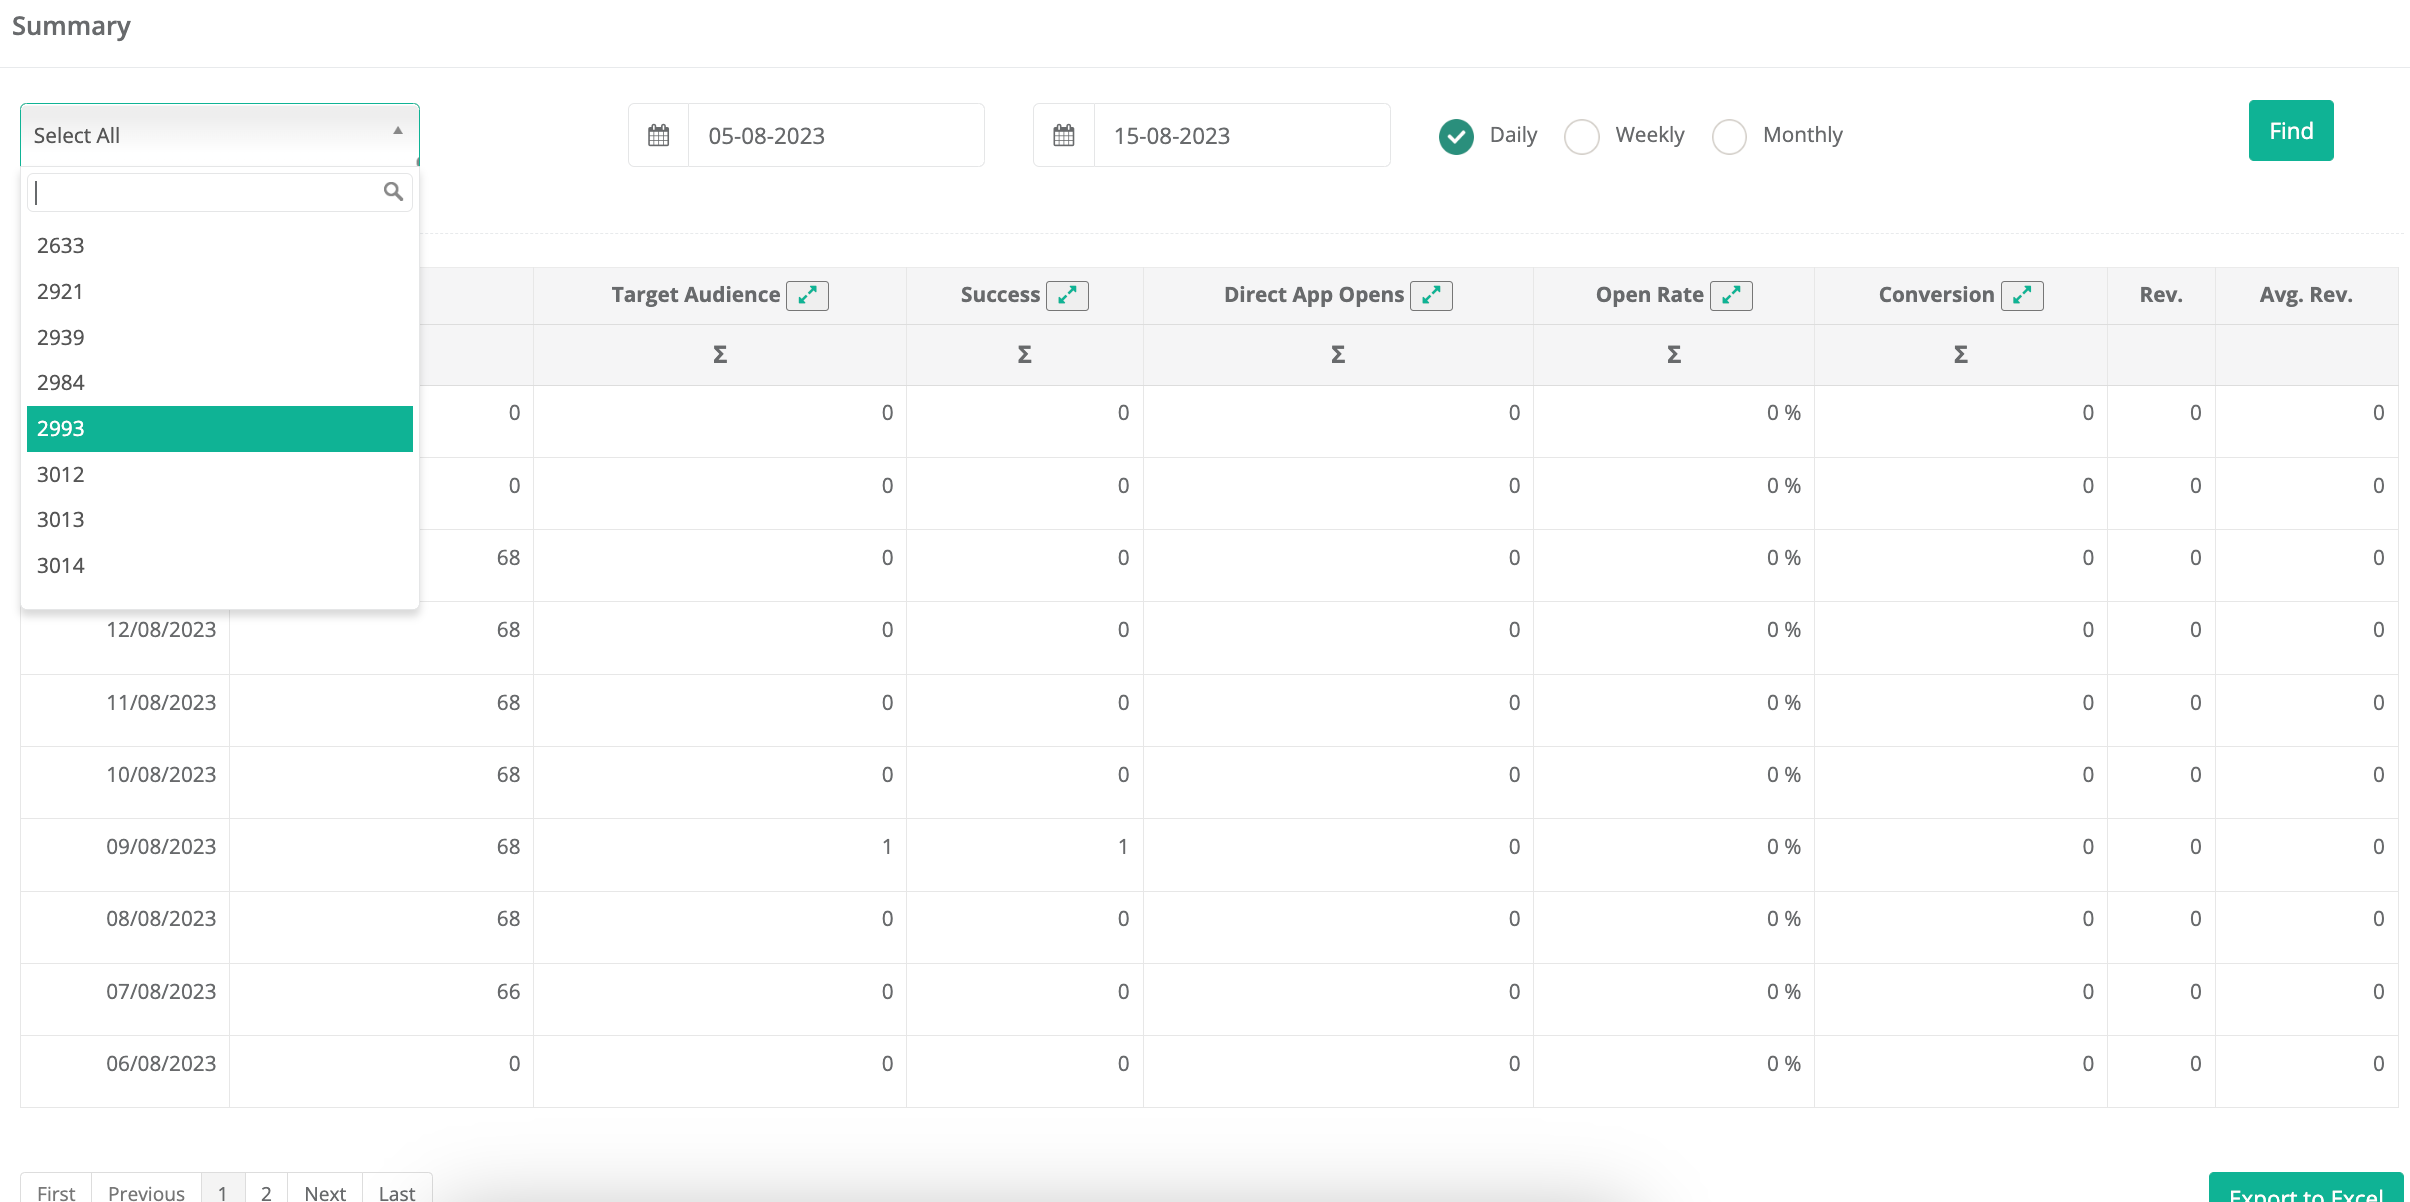Click the sigma under Target Audience
This screenshot has width=2410, height=1202.
[720, 354]
